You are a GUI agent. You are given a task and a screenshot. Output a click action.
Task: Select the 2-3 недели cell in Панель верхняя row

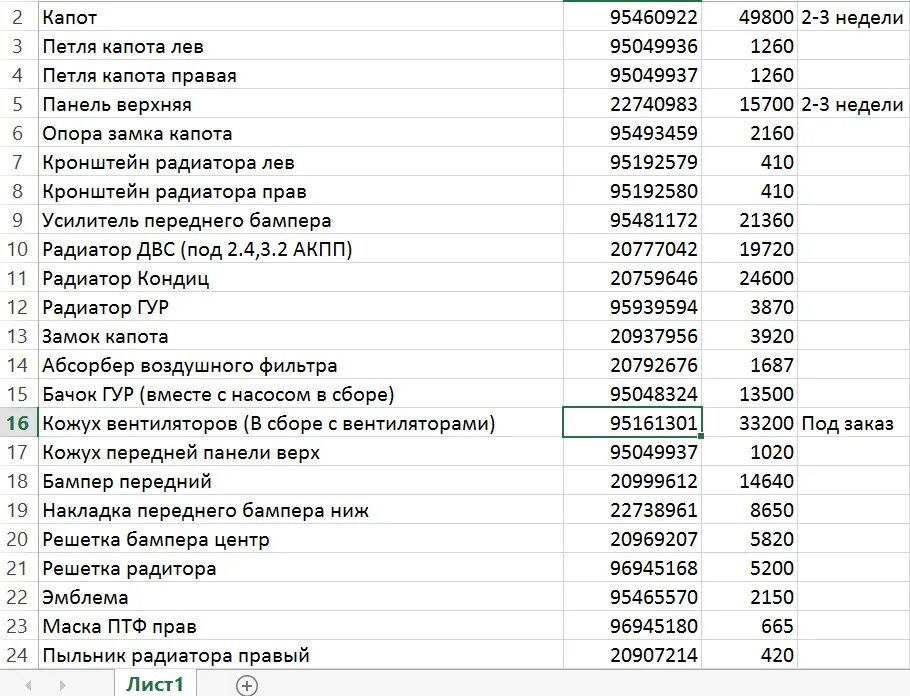point(854,104)
